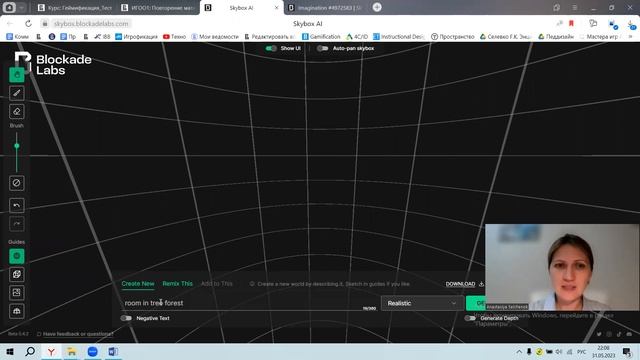Expand the bookmarks bar overflow chevron
The image size is (640, 360).
pos(631,37)
